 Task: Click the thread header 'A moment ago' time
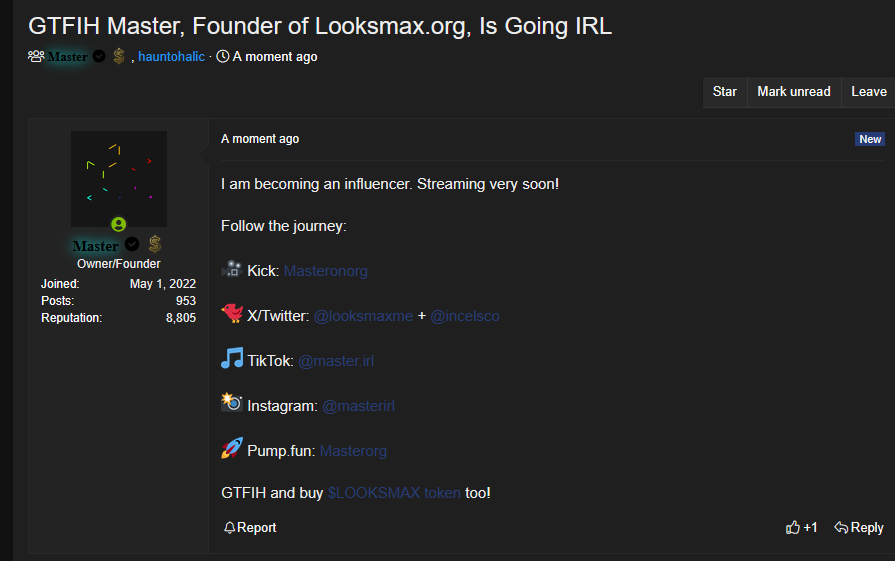click(x=275, y=56)
